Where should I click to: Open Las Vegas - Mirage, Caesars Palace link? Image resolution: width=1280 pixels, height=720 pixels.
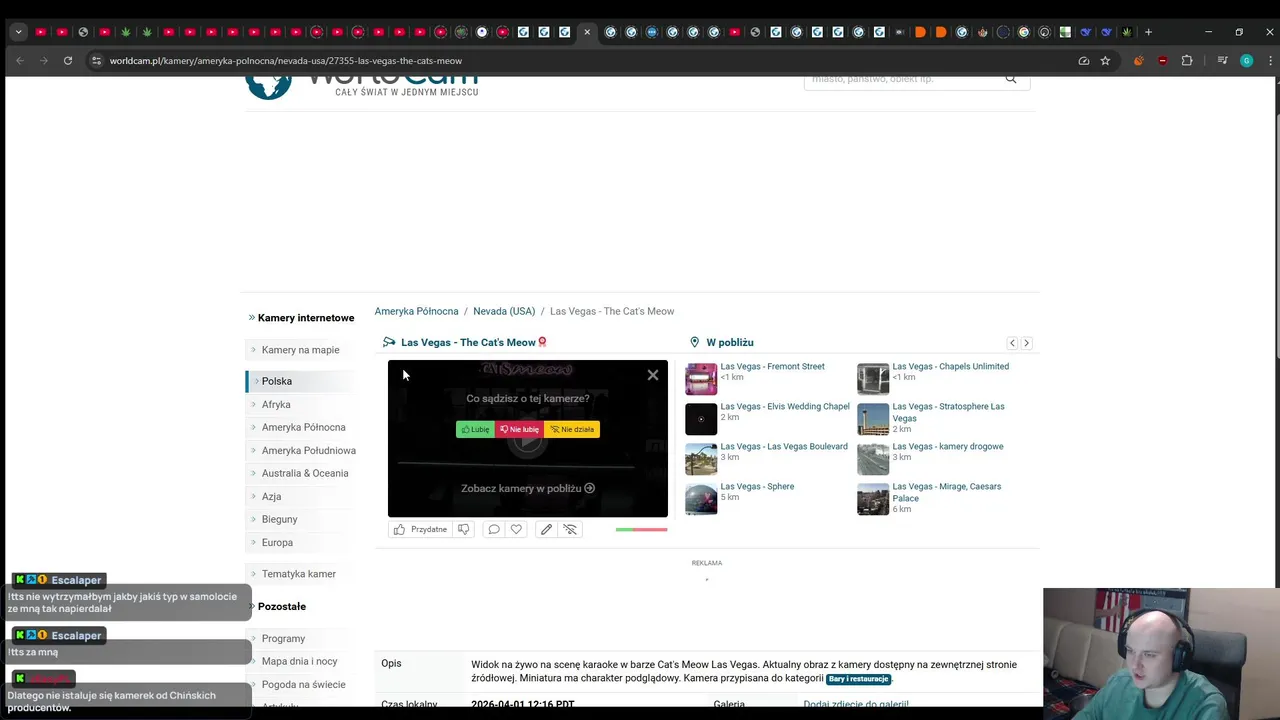click(x=946, y=492)
